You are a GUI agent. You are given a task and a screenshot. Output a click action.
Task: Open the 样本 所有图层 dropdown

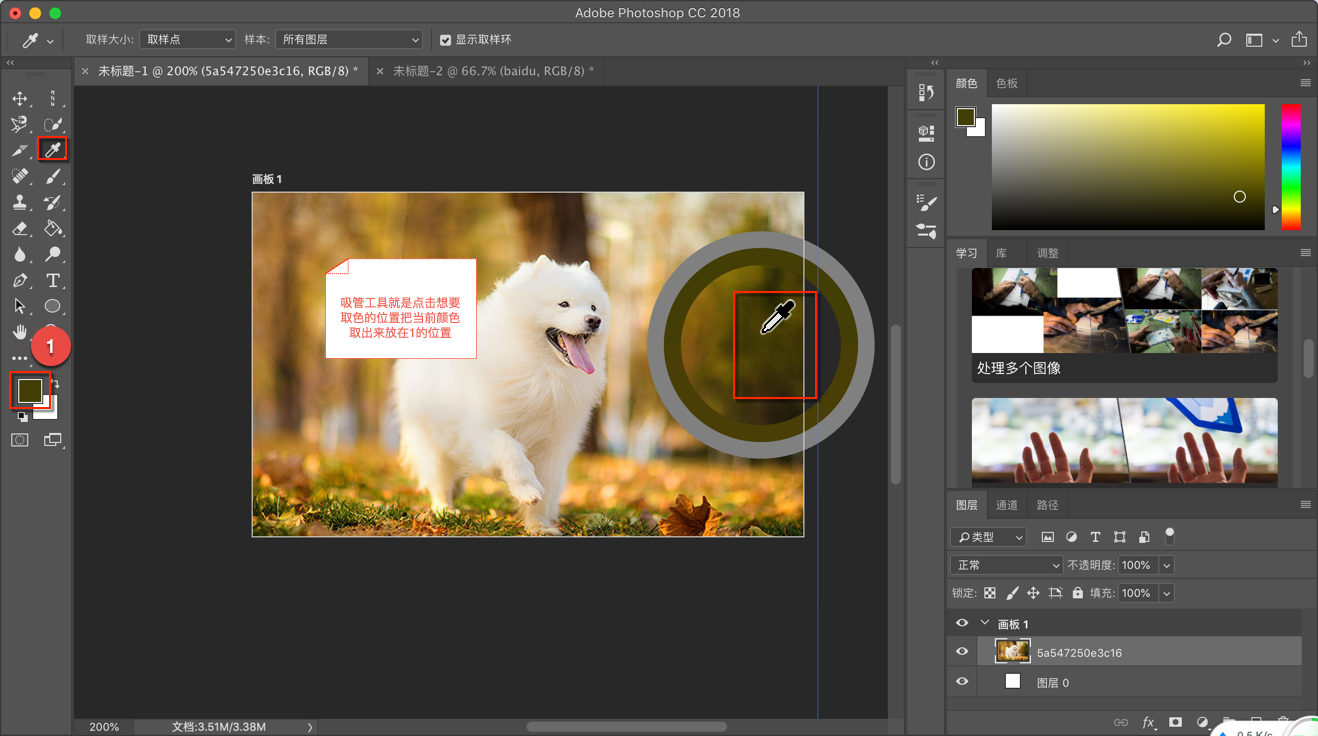[348, 40]
